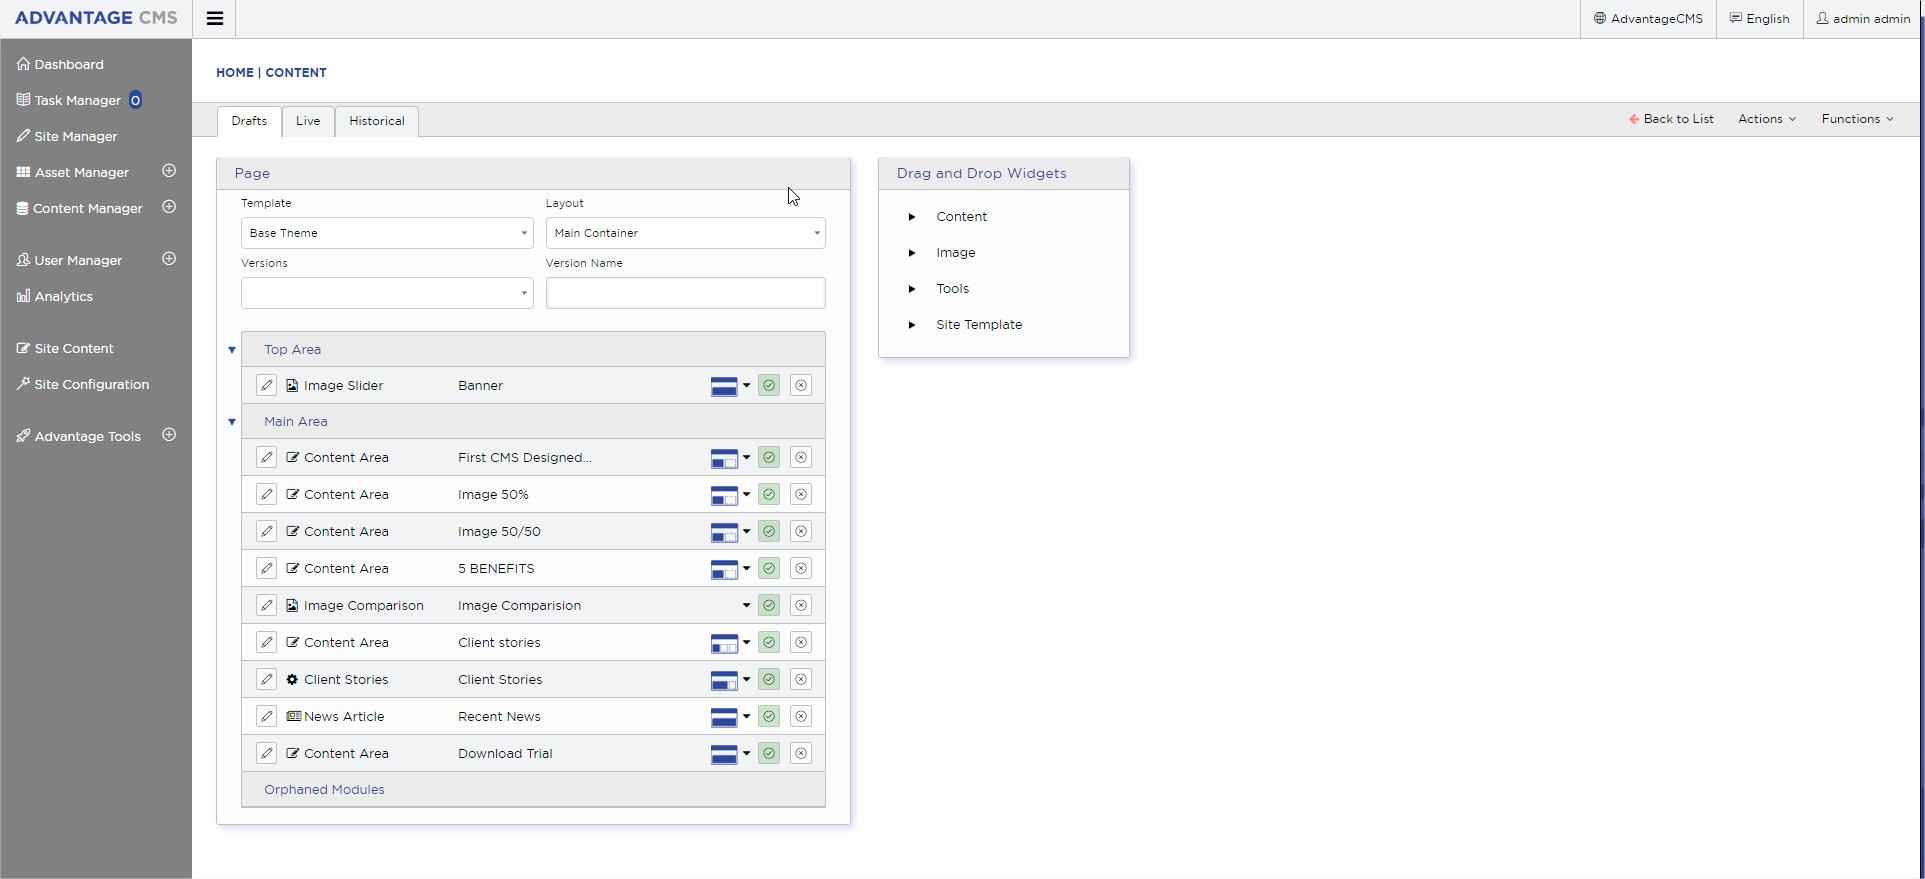Switch to the Live tab

(308, 121)
